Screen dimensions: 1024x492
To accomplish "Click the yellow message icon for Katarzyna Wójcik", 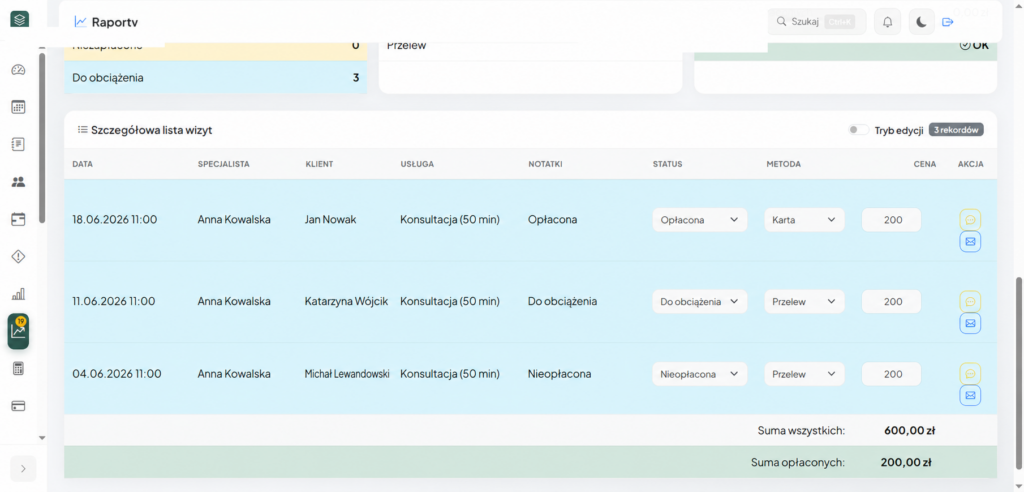I will [970, 301].
